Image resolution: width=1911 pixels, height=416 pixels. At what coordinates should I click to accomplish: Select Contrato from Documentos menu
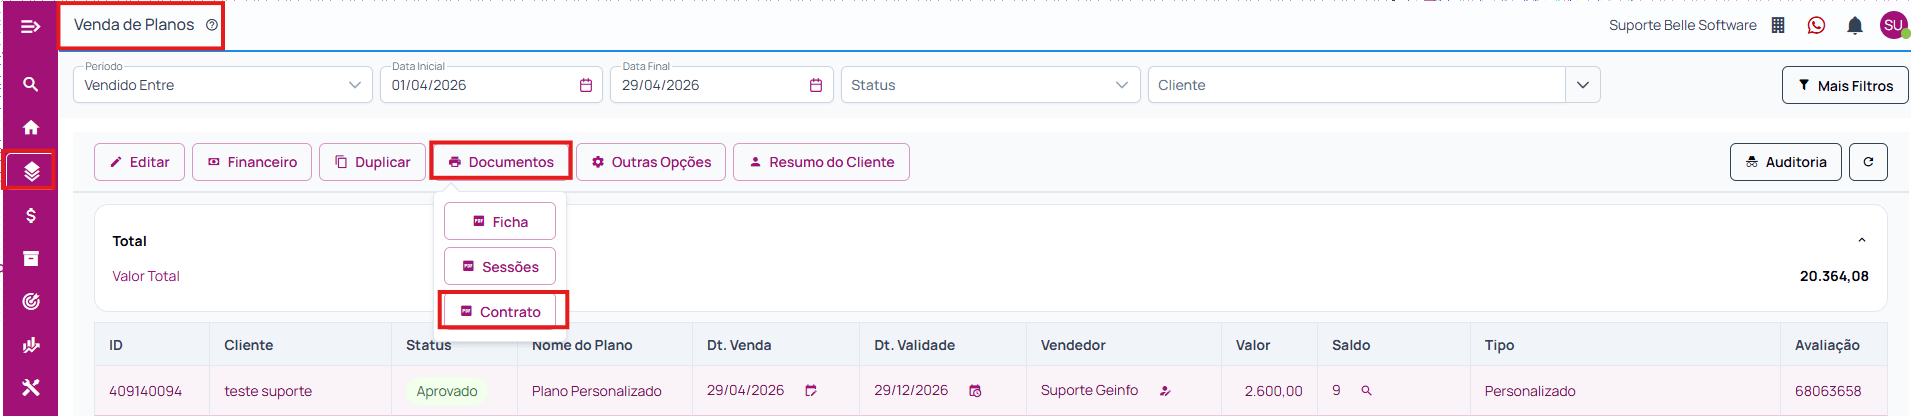click(x=500, y=311)
